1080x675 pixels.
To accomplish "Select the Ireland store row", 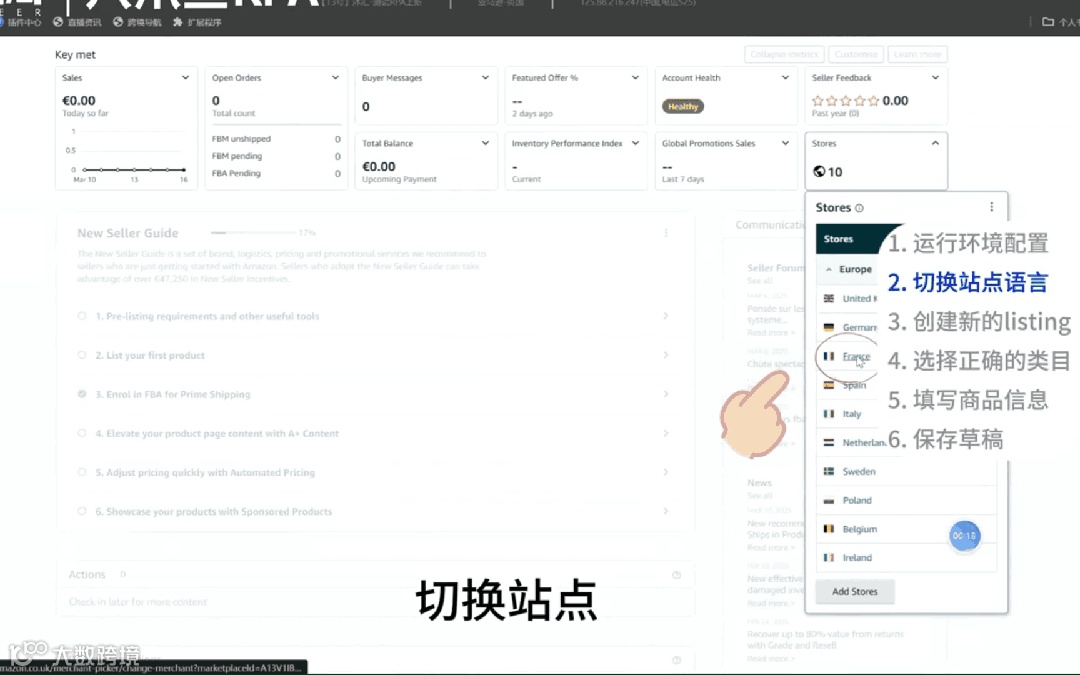I will click(x=906, y=558).
